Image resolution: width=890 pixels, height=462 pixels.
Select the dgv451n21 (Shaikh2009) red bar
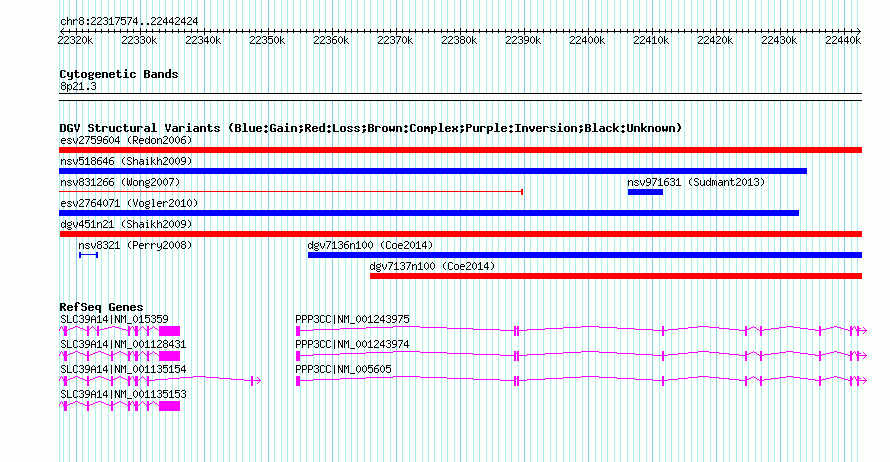[x=460, y=234]
